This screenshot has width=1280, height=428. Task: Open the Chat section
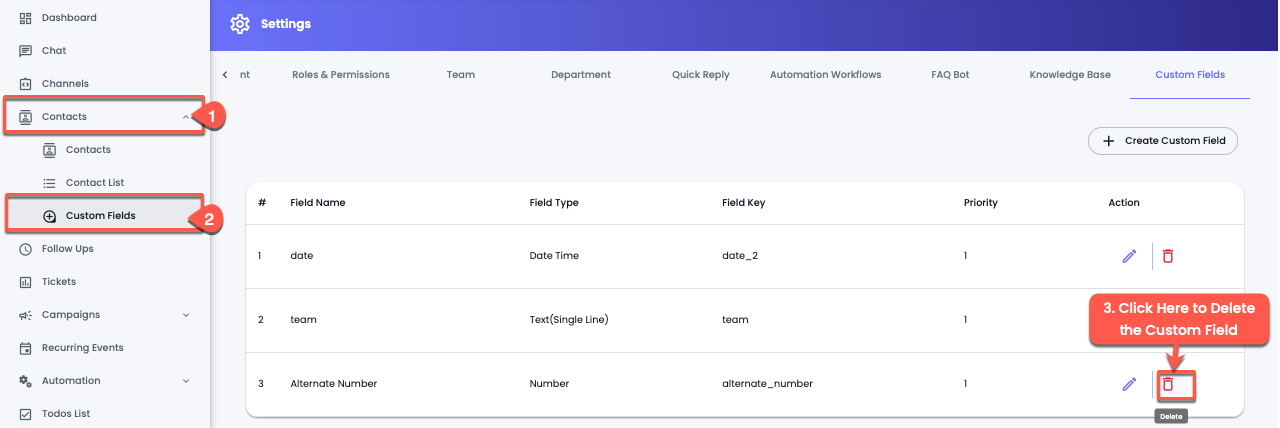(54, 51)
